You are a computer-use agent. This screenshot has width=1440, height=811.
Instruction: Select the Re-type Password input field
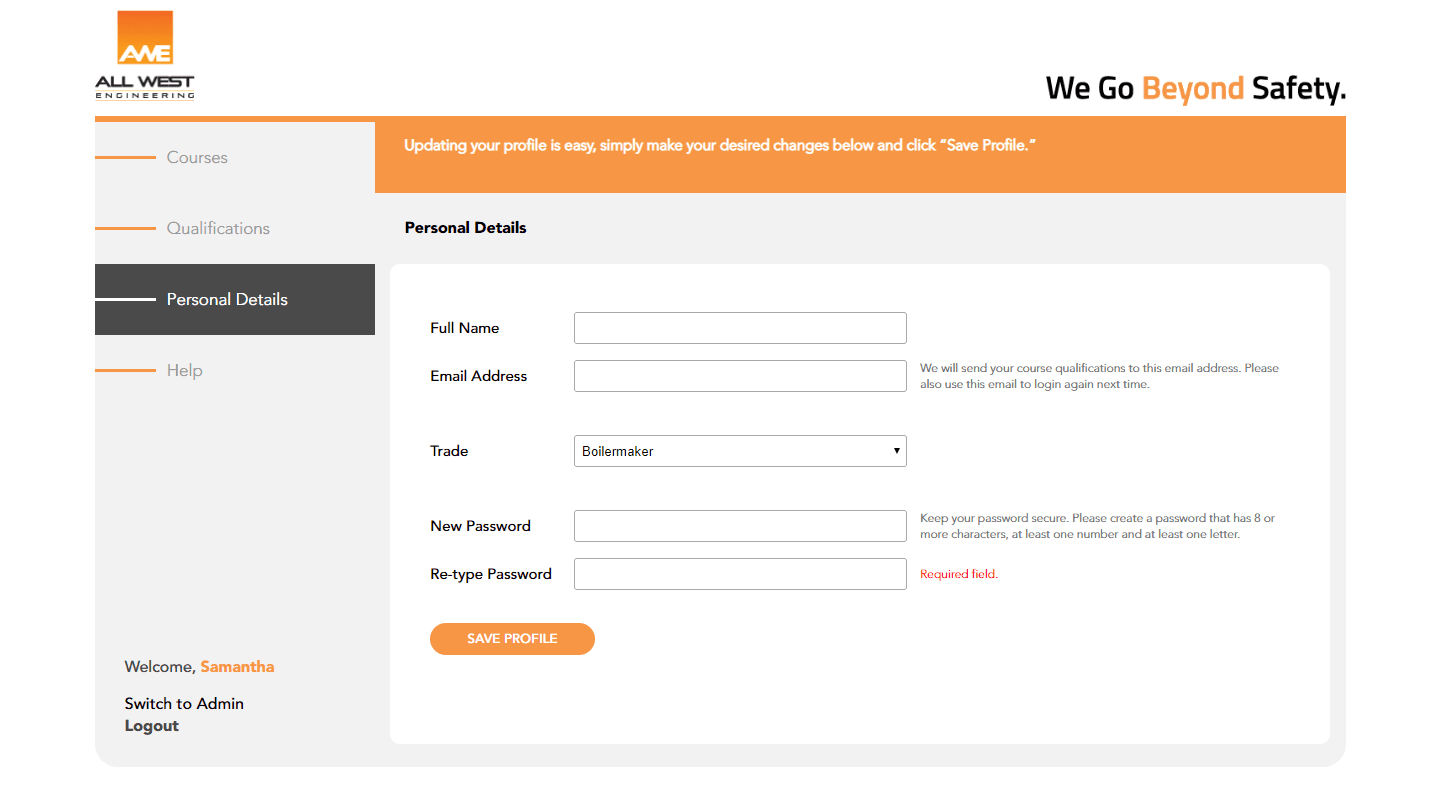pyautogui.click(x=740, y=574)
